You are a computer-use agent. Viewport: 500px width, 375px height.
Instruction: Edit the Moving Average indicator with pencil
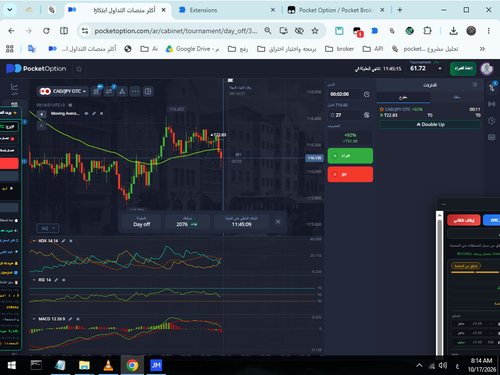click(x=94, y=114)
